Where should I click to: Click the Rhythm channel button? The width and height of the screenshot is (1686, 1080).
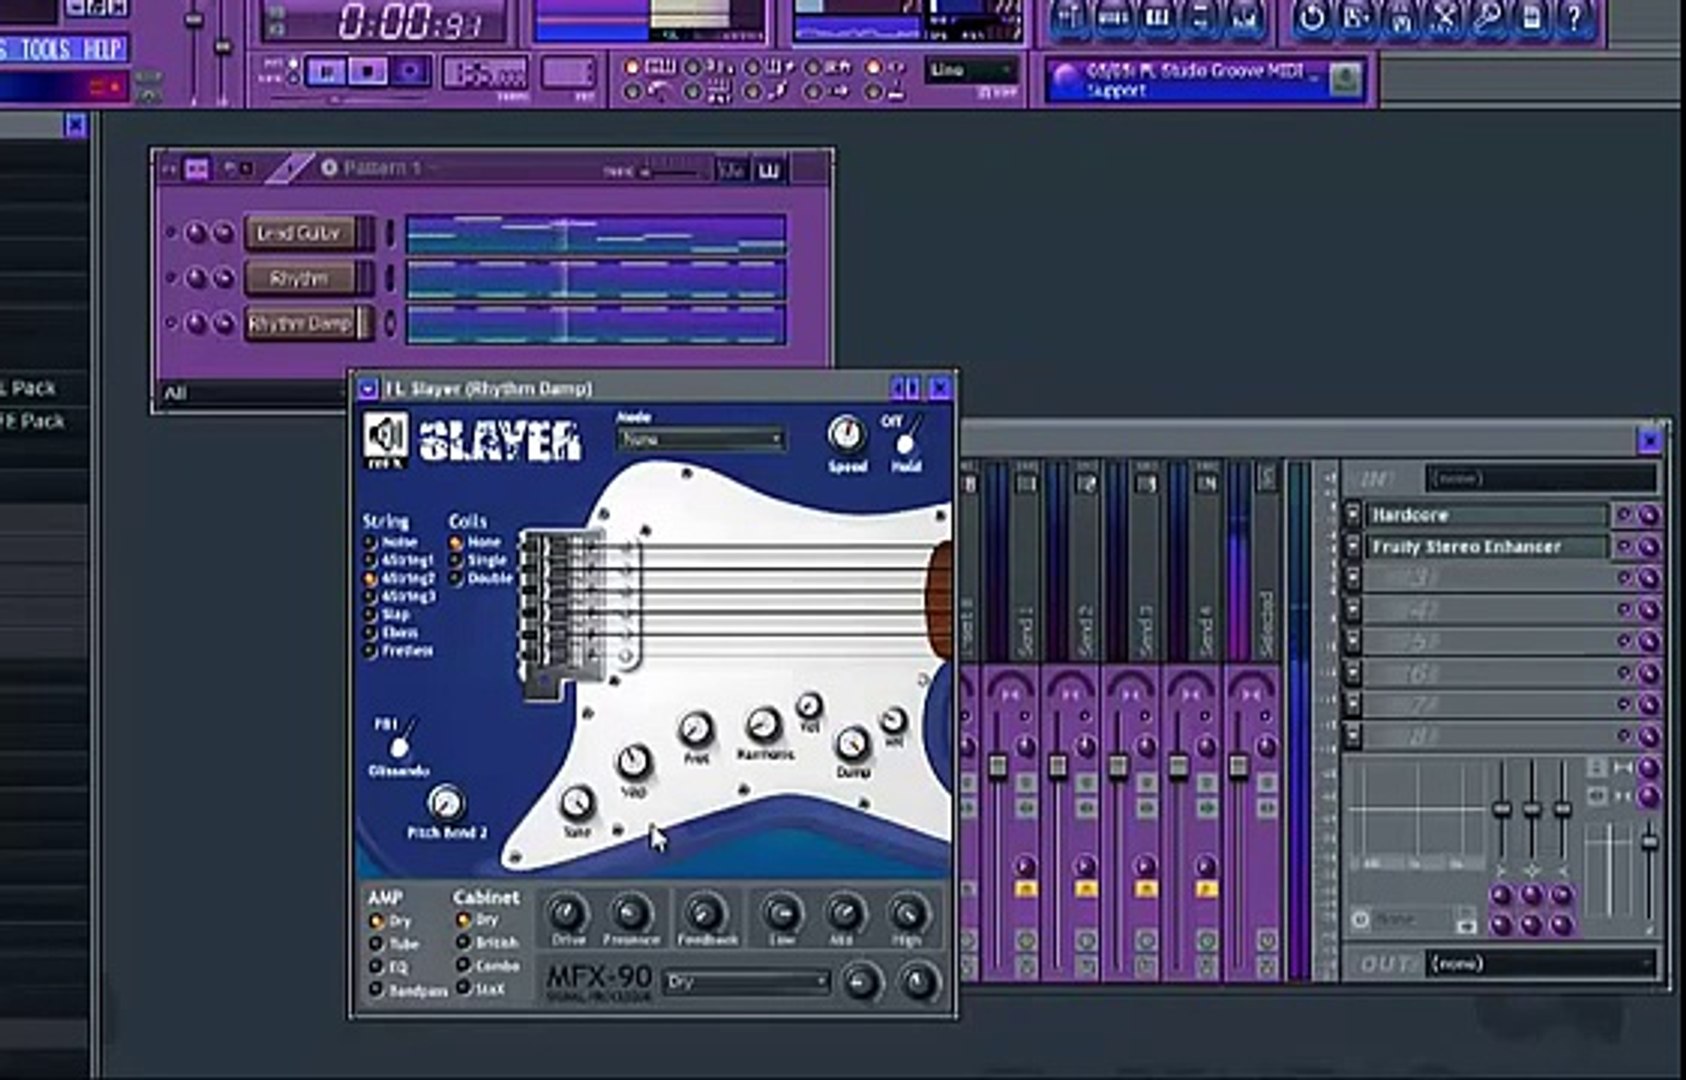[300, 278]
